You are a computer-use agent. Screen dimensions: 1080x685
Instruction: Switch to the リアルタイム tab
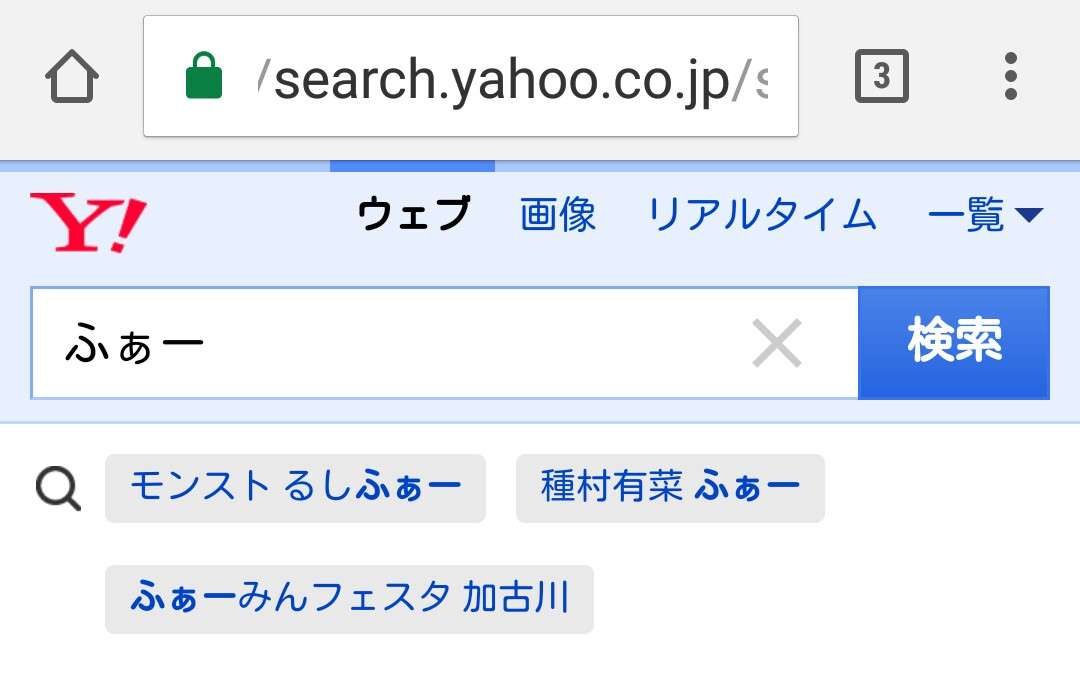coord(762,213)
